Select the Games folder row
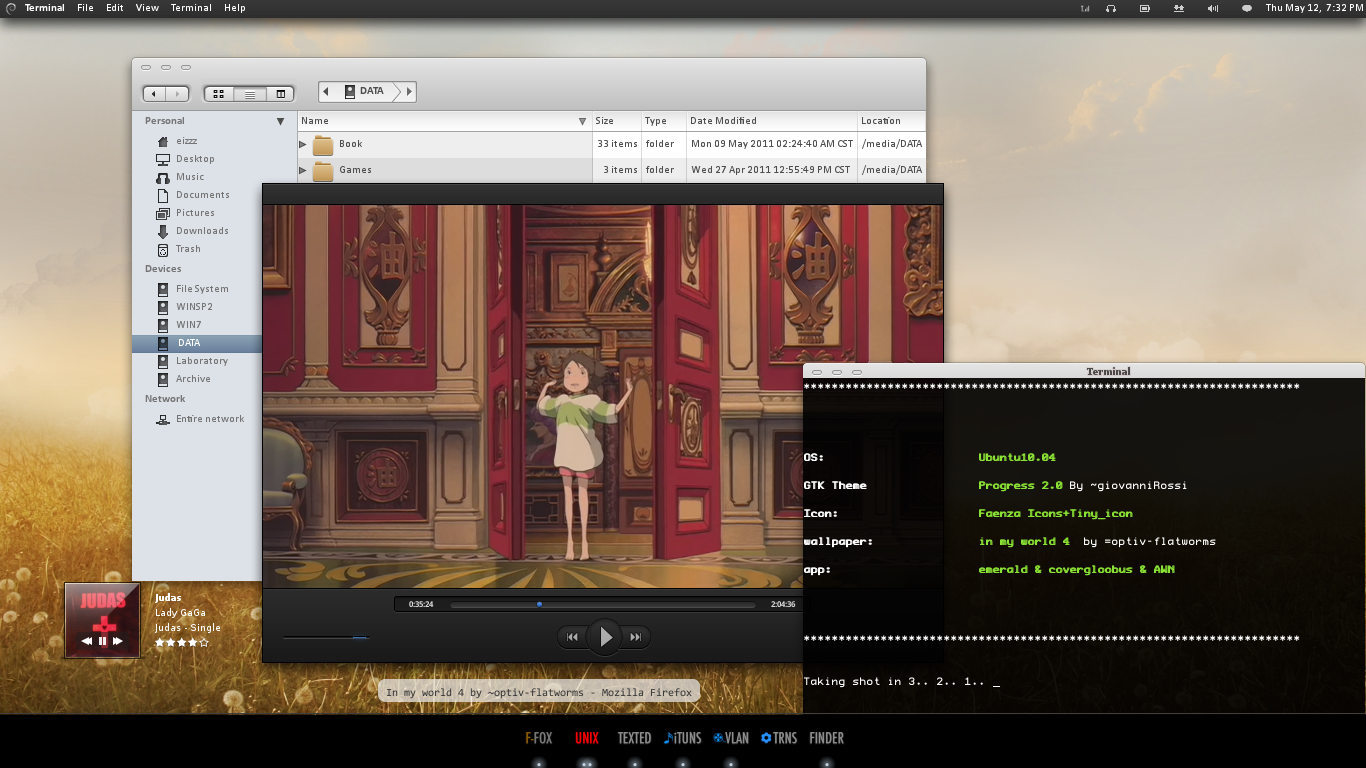 (612, 170)
